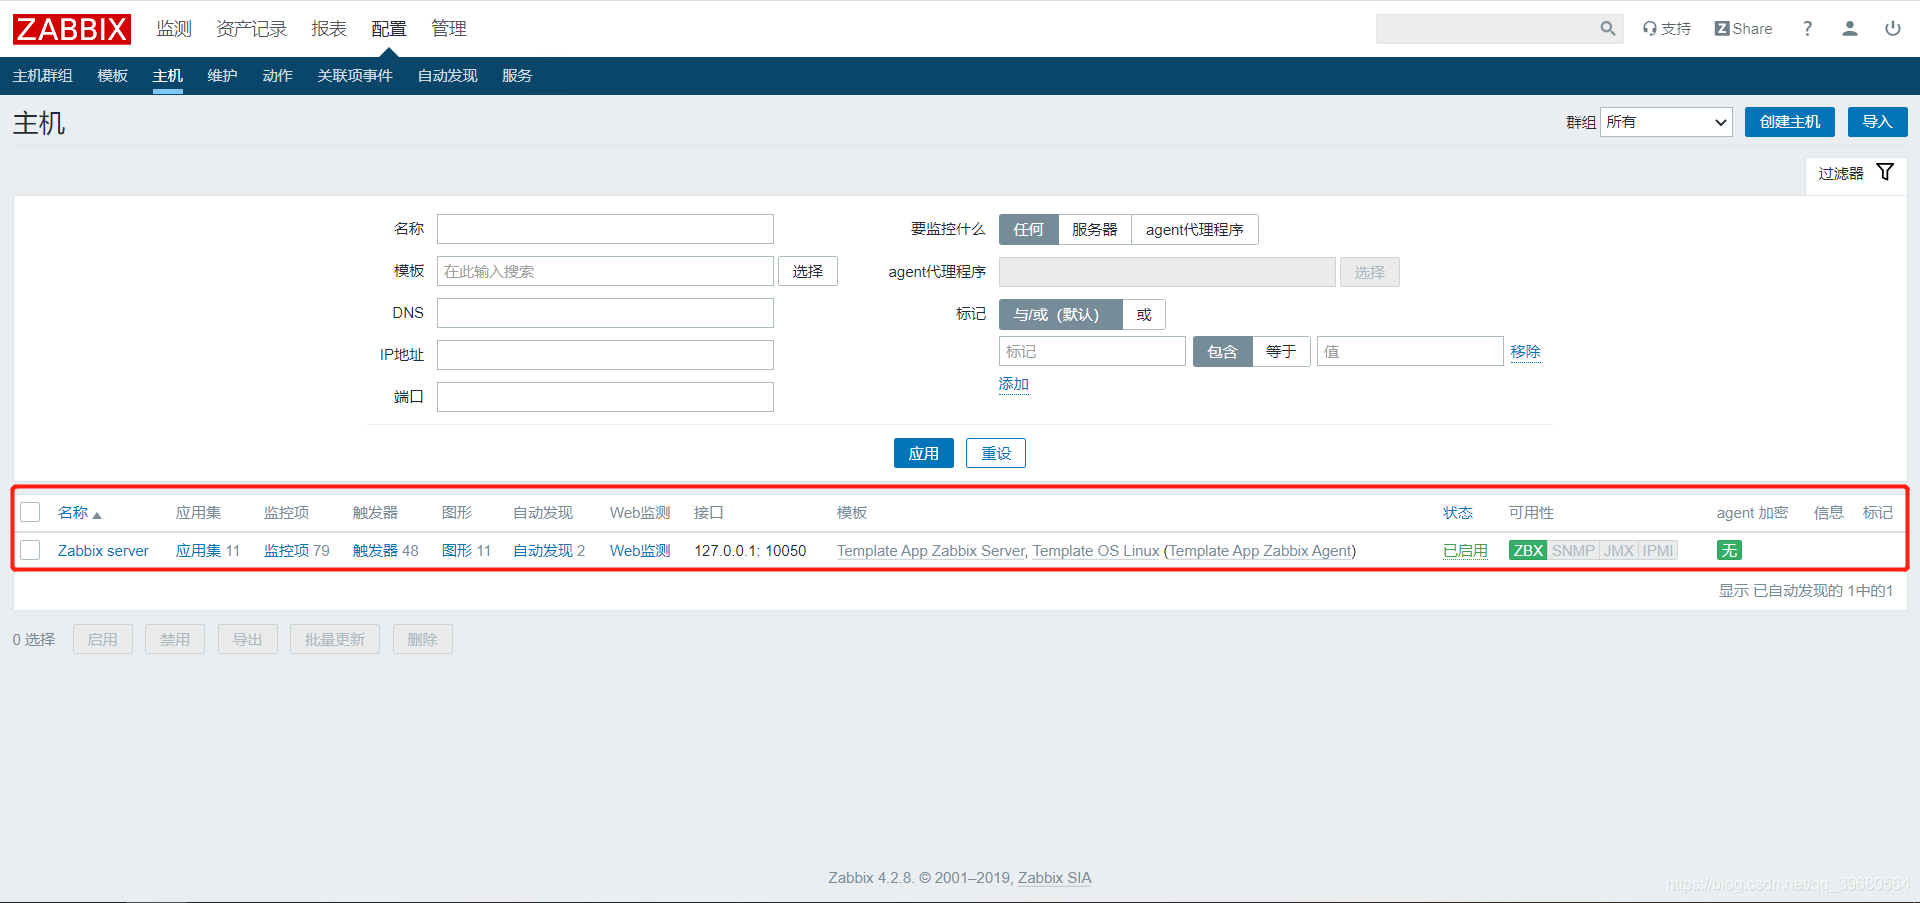
Task: Click the ZBX availability badge
Action: tap(1528, 550)
